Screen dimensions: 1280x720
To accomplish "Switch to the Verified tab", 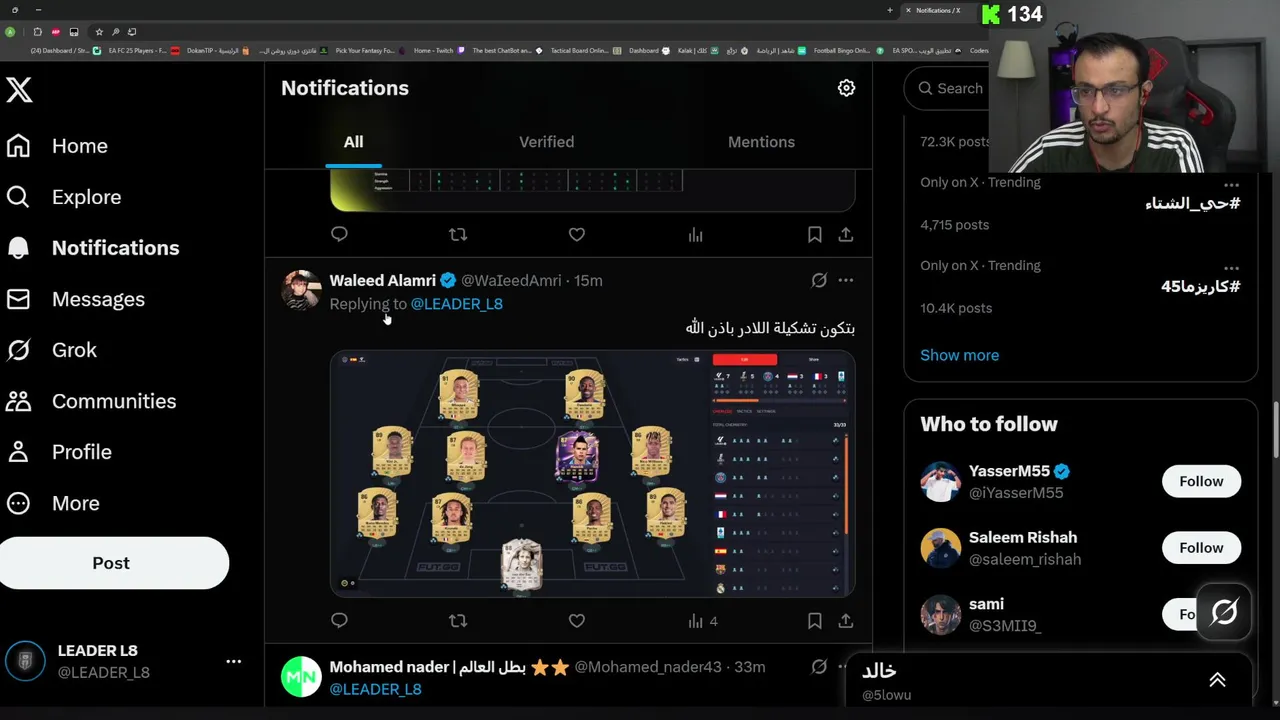I will [x=546, y=142].
